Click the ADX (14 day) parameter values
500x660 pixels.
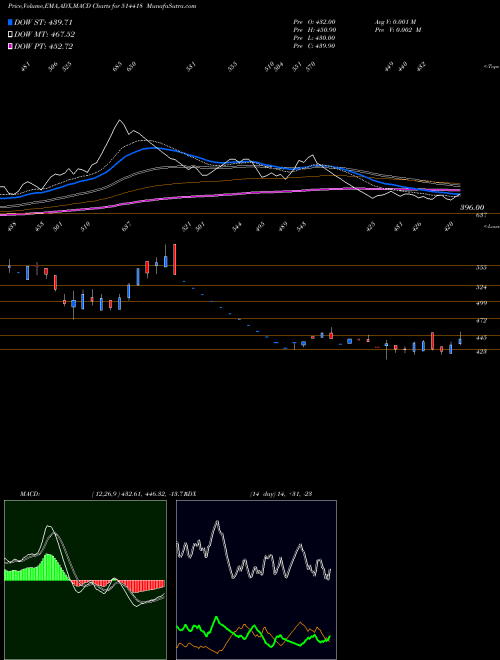pyautogui.click(x=280, y=494)
